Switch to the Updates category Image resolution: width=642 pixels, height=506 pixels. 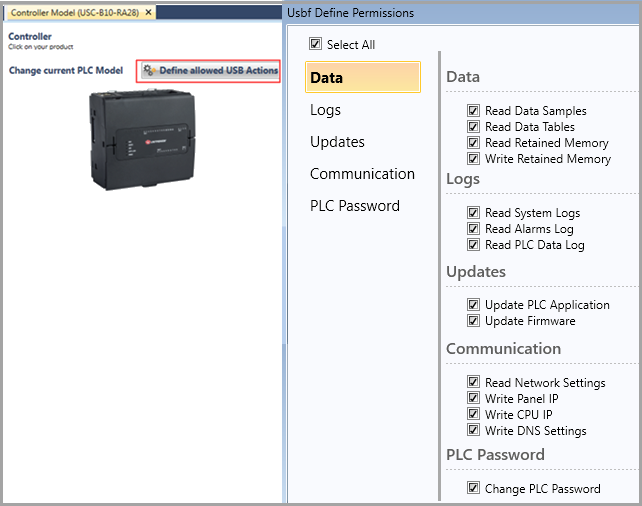tap(337, 142)
